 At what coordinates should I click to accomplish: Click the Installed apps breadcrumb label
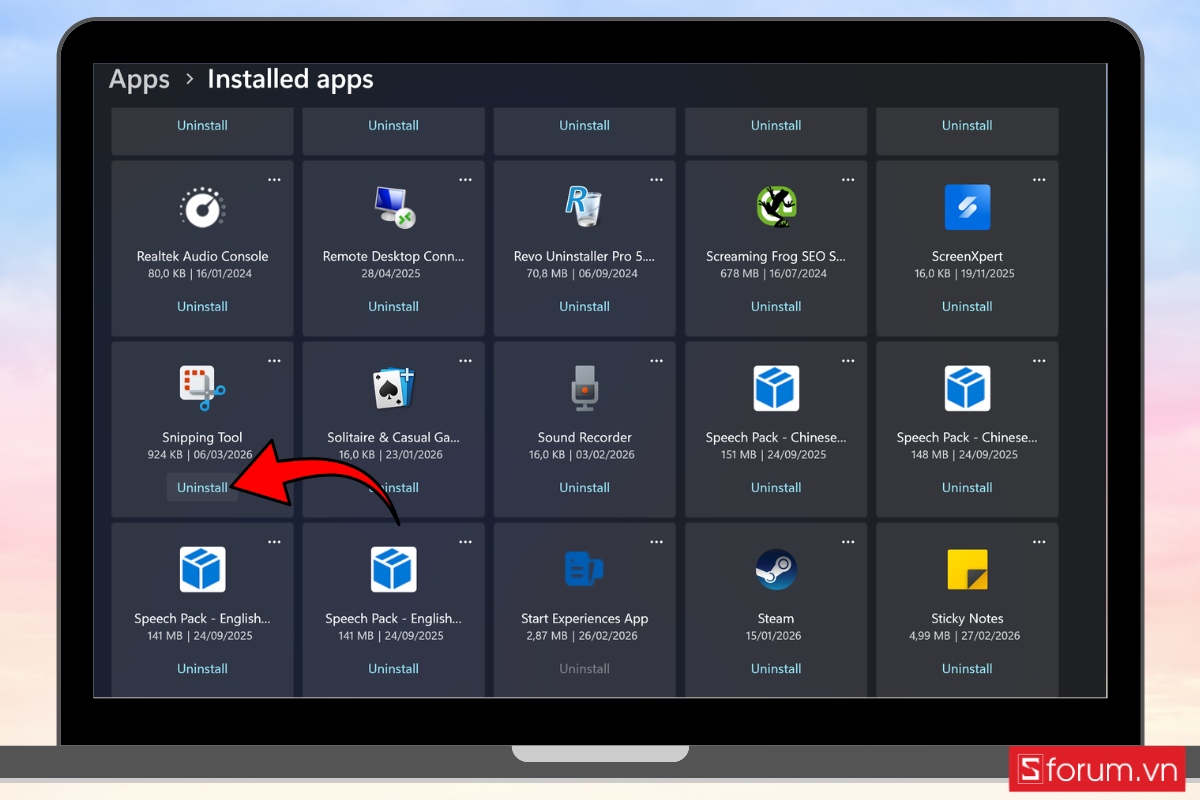click(290, 79)
